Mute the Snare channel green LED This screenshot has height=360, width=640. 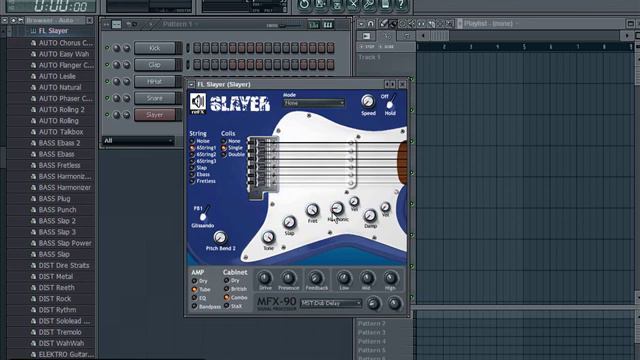click(x=107, y=98)
